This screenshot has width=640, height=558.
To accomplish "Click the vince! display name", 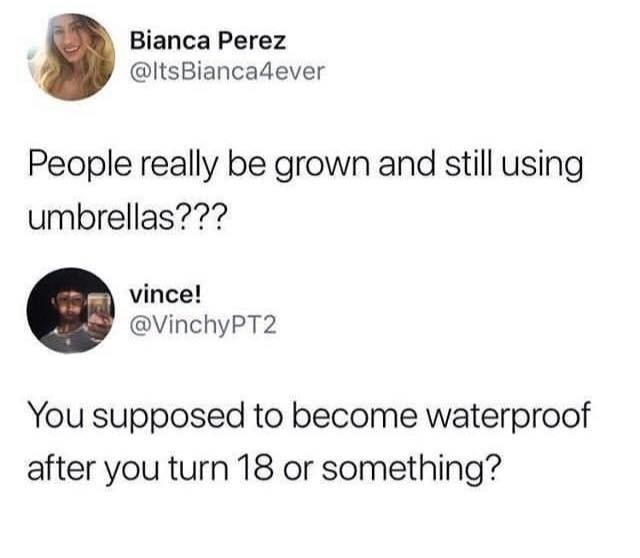I will [x=165, y=295].
